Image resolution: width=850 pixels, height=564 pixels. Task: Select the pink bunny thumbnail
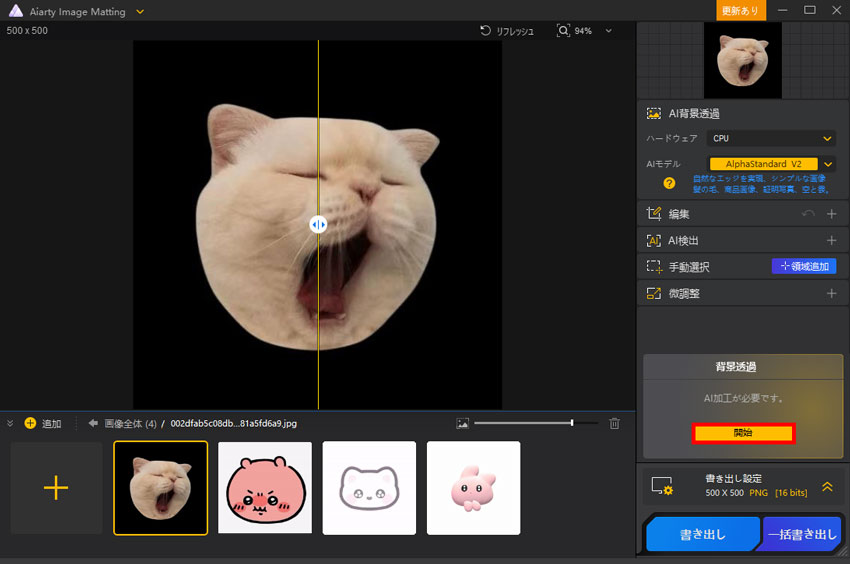tap(473, 488)
